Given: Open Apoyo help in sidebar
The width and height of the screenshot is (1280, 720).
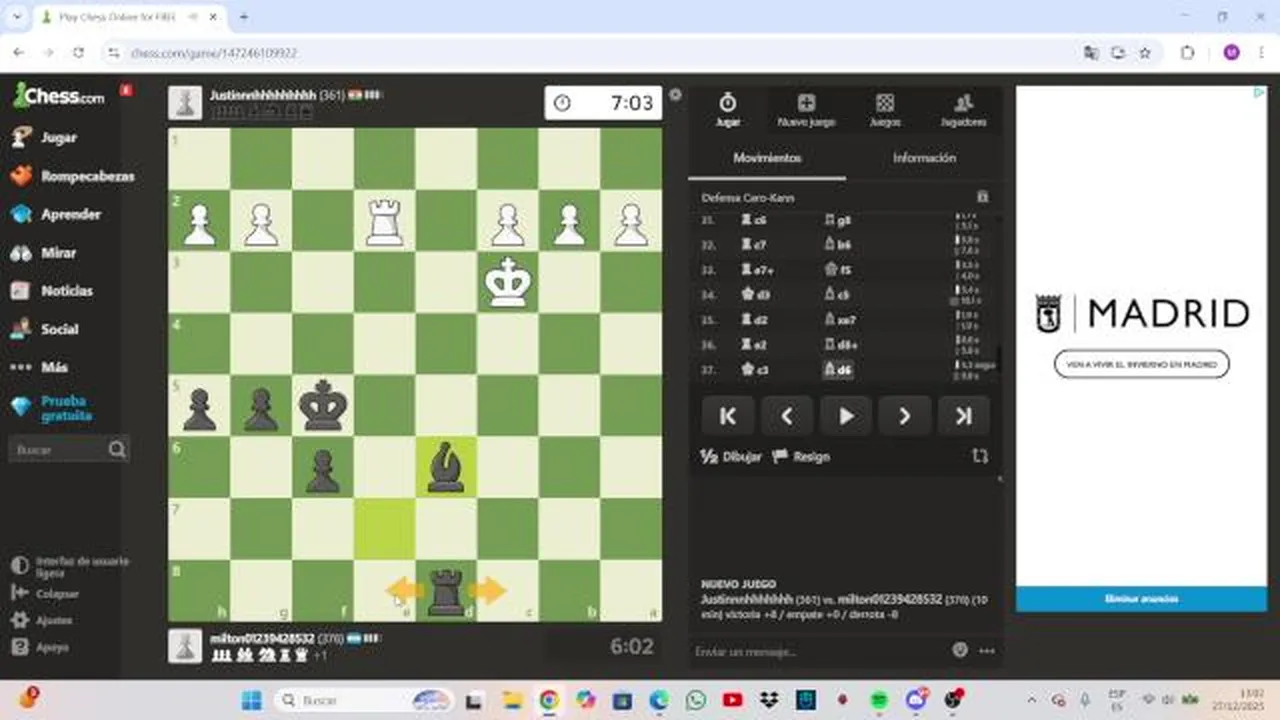Looking at the screenshot, I should point(40,647).
